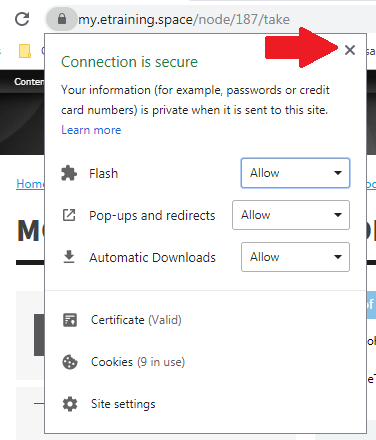The height and width of the screenshot is (440, 376).
Task: Click the padlock site info icon
Action: click(62, 19)
